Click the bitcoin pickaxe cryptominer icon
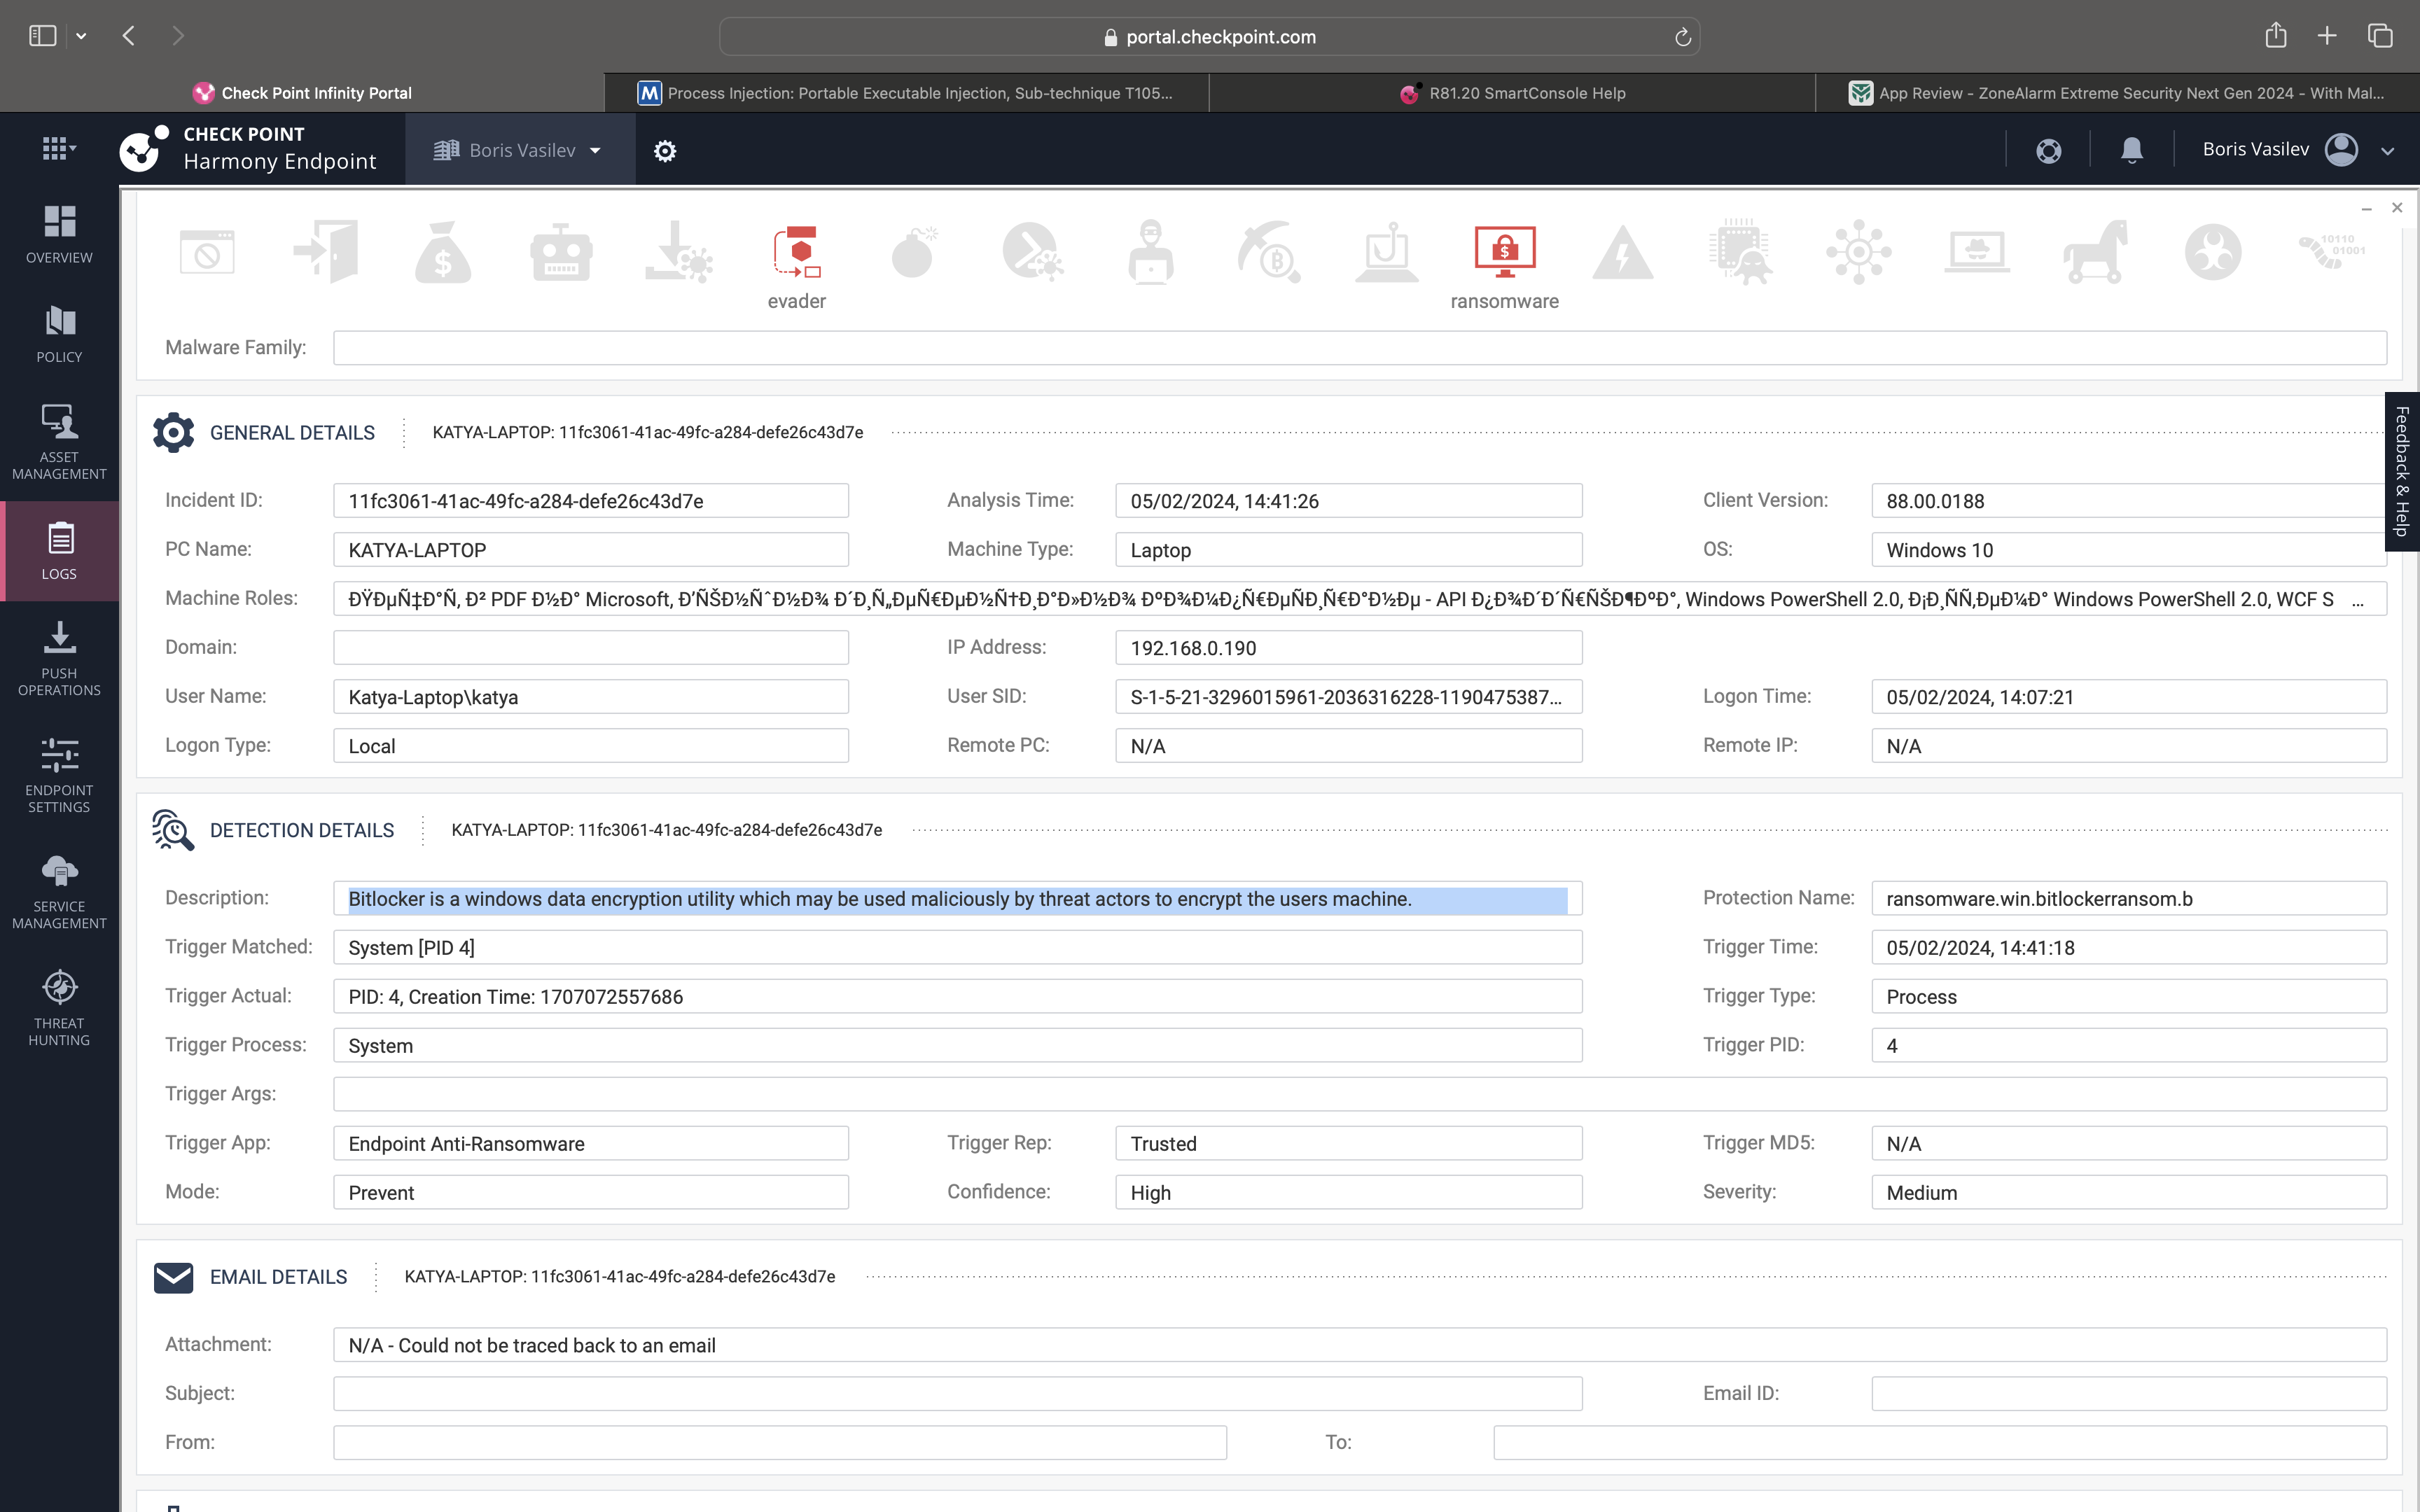Viewport: 2420px width, 1512px height. [1269, 252]
